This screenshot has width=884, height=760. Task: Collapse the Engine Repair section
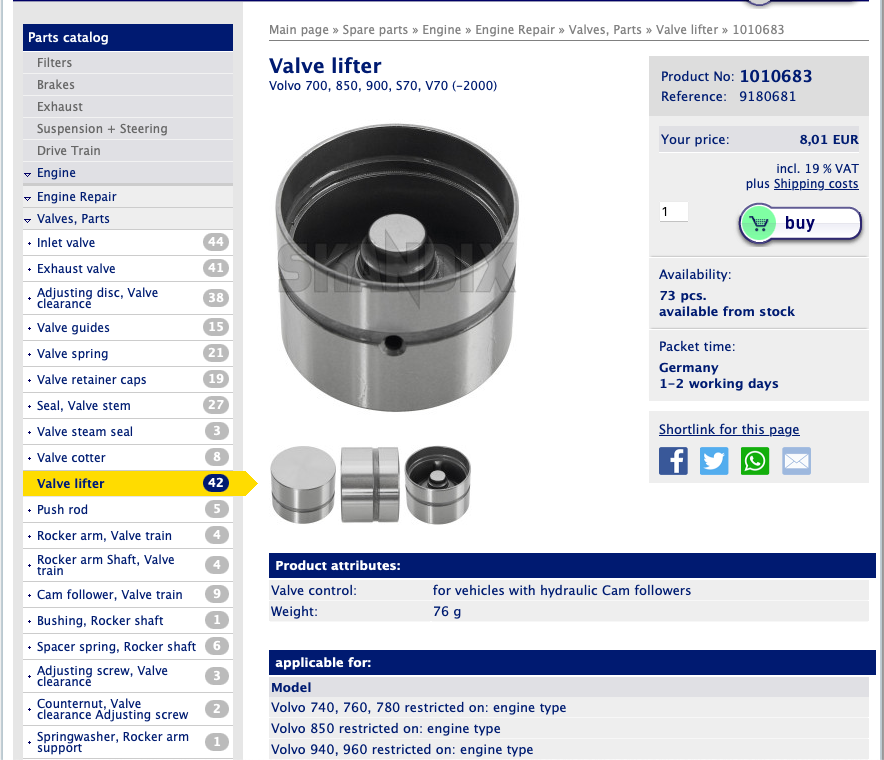(76, 197)
